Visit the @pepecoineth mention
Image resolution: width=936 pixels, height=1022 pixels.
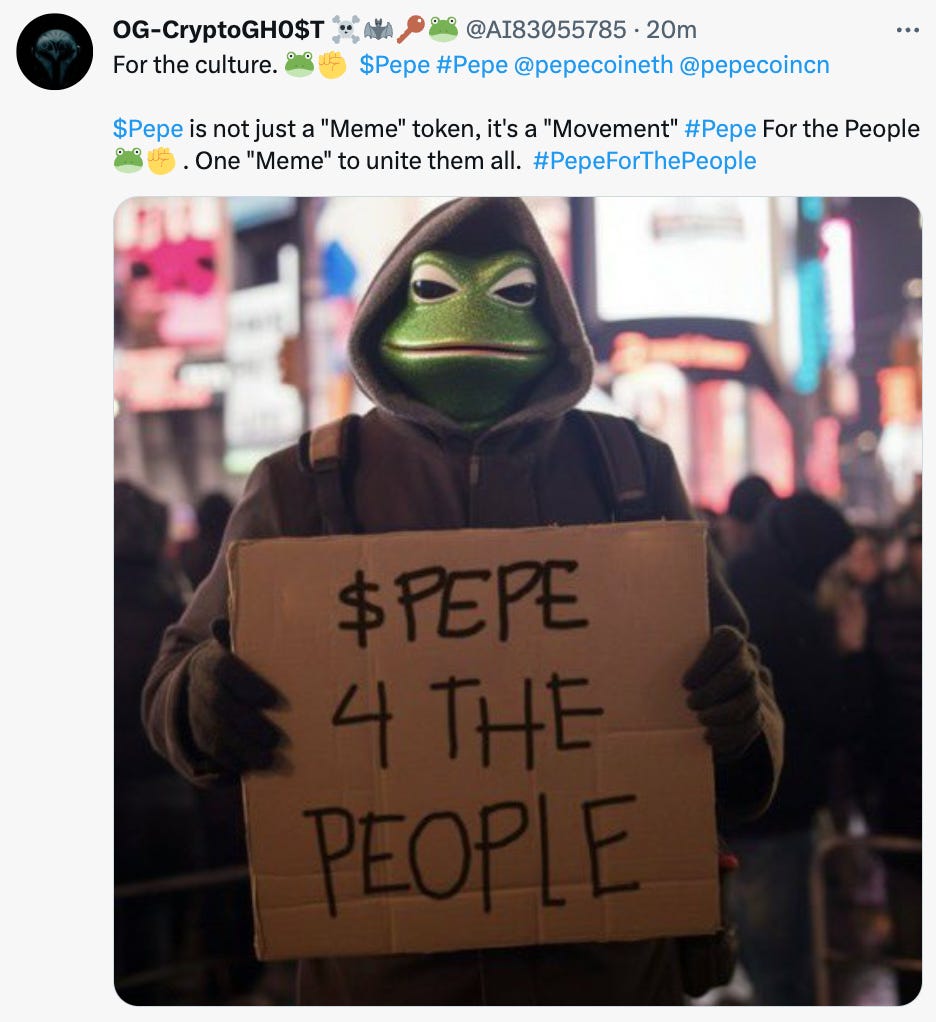point(593,65)
